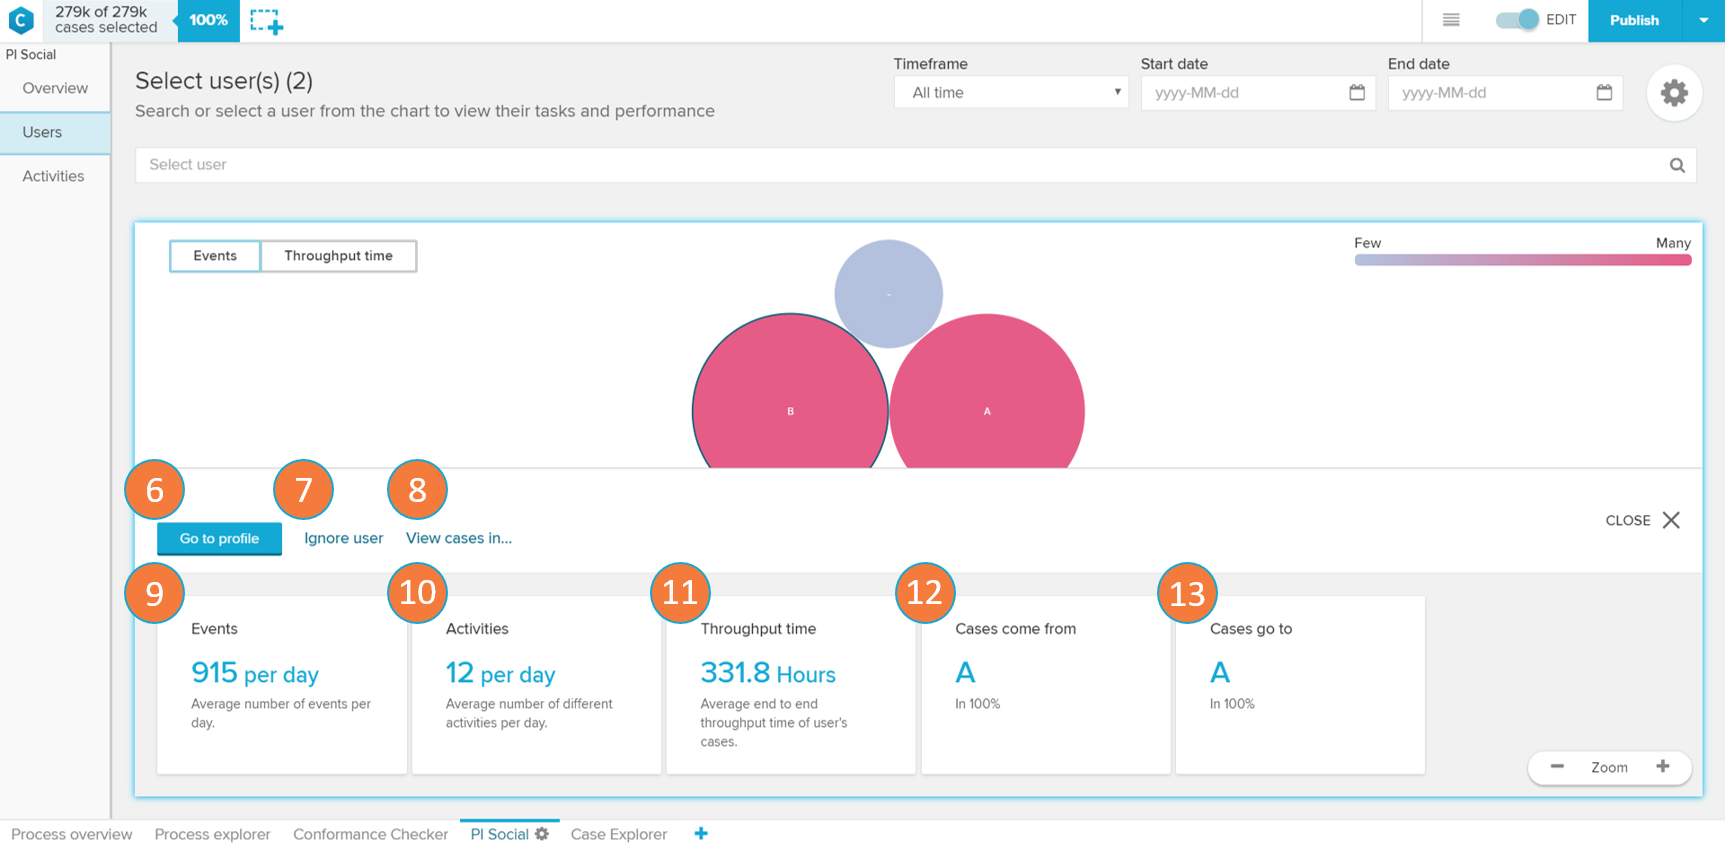Click the Few to Many color gradient
Screen dimensions: 1725x848
pos(1522,260)
